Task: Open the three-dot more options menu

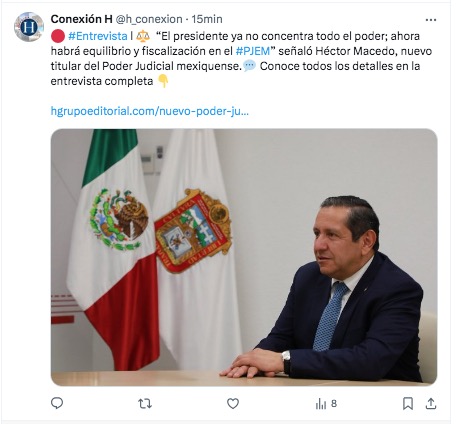Action: click(x=431, y=20)
